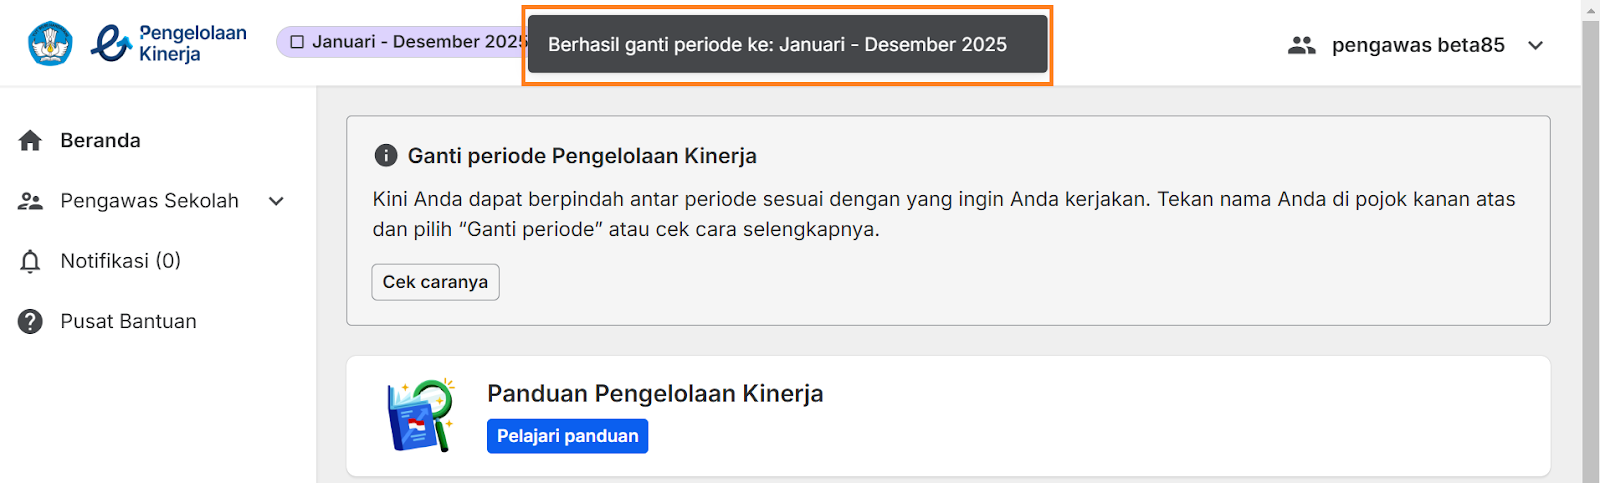Expand the Pengawas Sekolah sidebar chevron

pyautogui.click(x=277, y=201)
